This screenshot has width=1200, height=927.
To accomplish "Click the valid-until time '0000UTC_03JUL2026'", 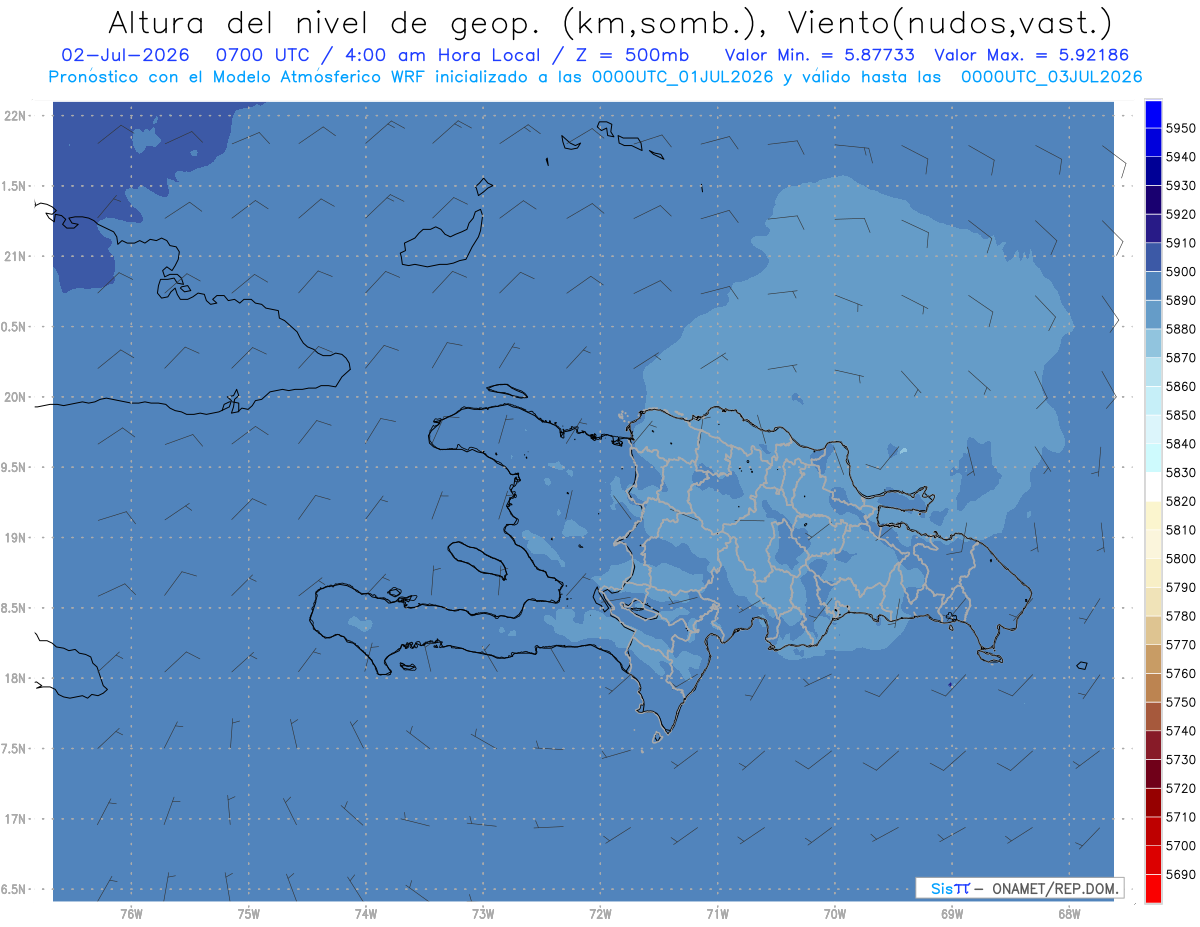I will pyautogui.click(x=1051, y=77).
